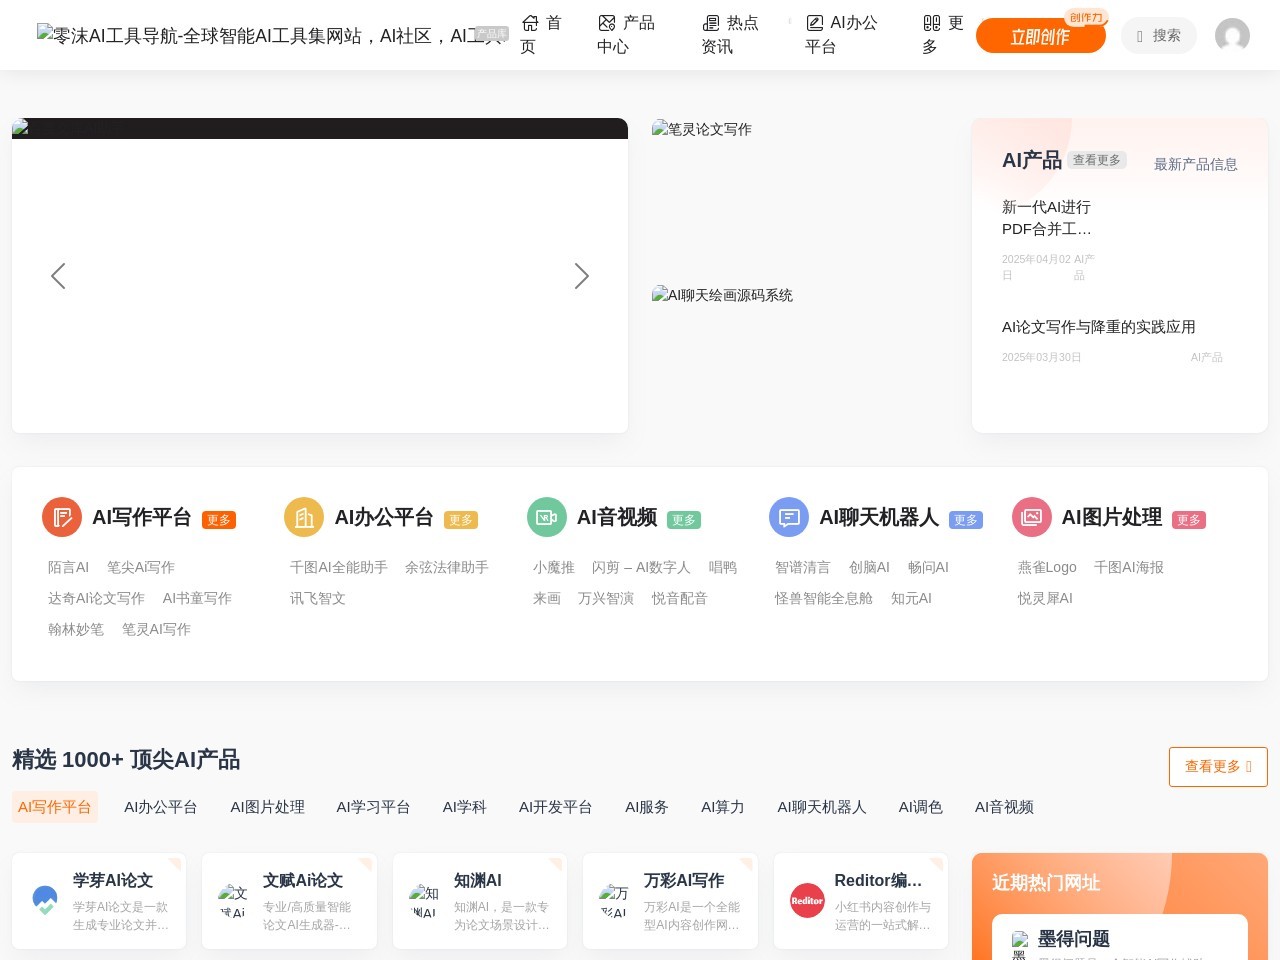Open the 万兴智演 link
1280x960 pixels.
[x=606, y=598]
